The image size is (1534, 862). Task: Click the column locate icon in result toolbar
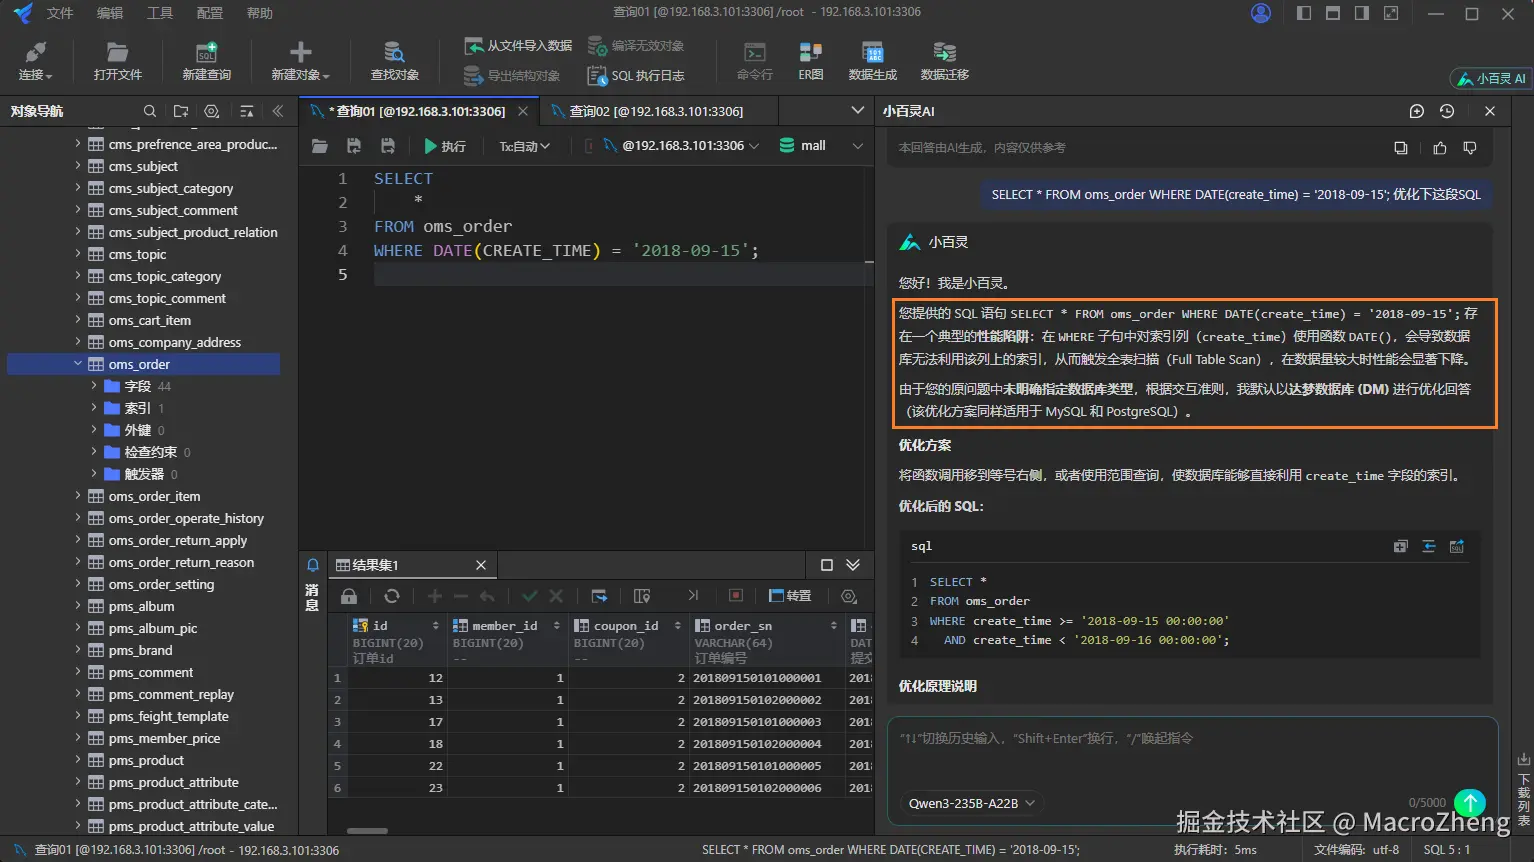642,596
